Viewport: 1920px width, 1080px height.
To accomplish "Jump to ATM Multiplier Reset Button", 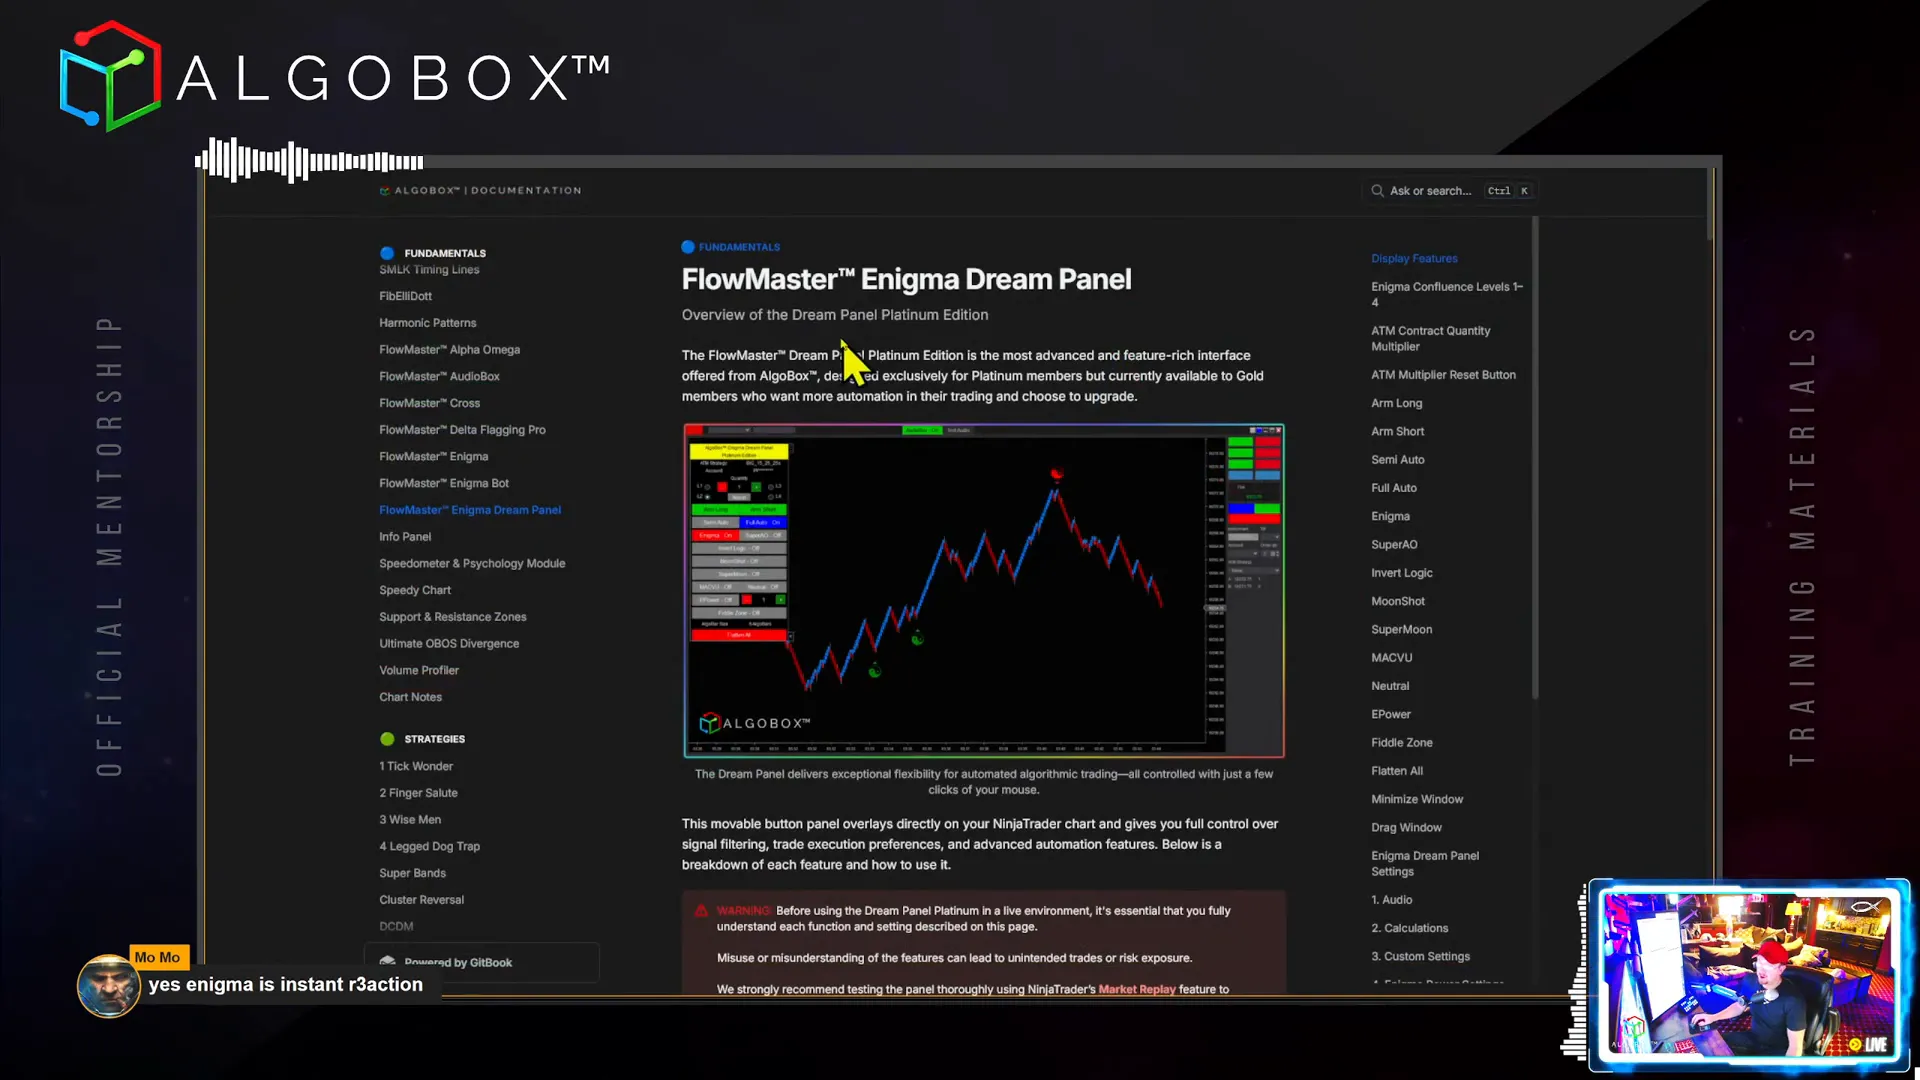I will [1443, 375].
